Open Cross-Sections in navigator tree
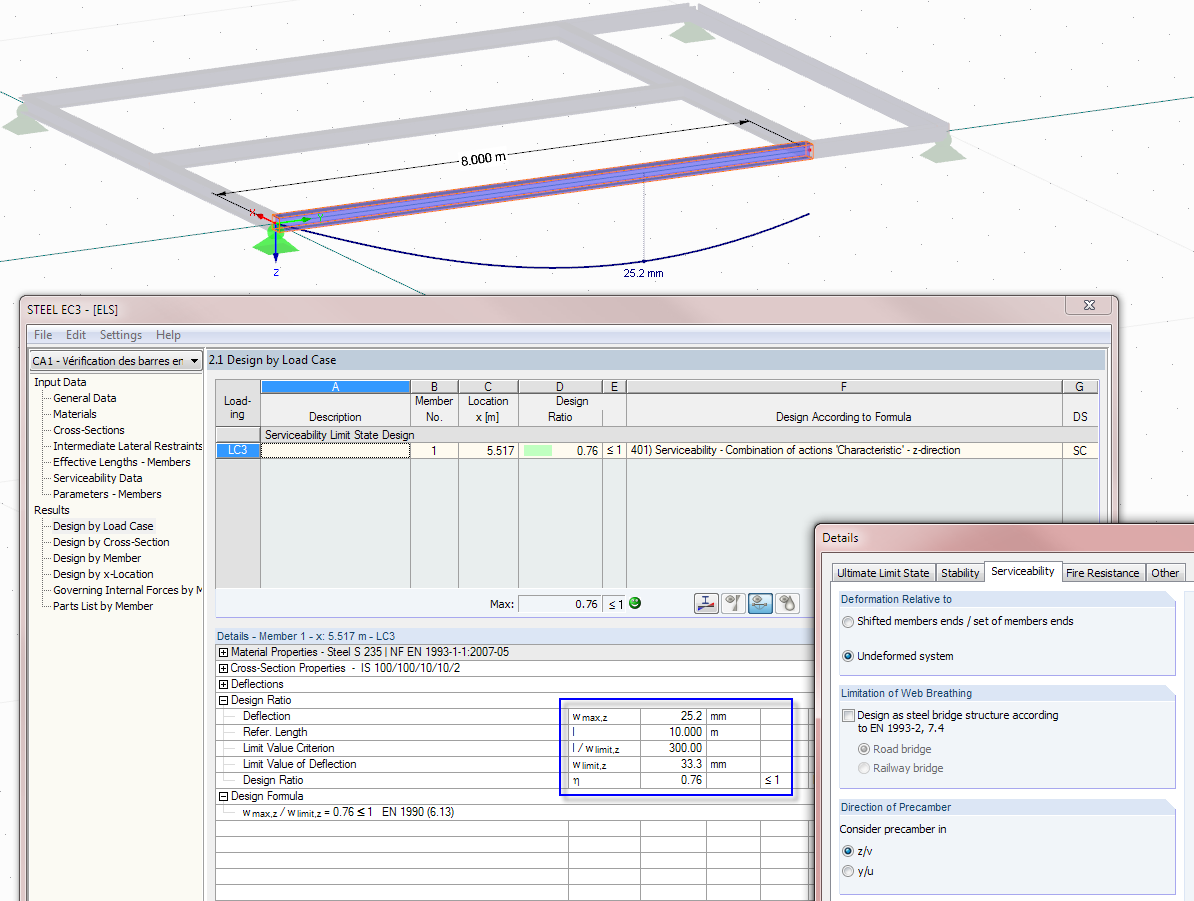1194x901 pixels. tap(88, 430)
